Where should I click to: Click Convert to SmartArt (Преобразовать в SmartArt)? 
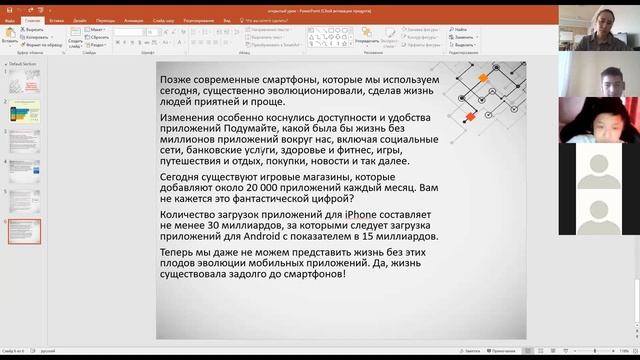273,45
